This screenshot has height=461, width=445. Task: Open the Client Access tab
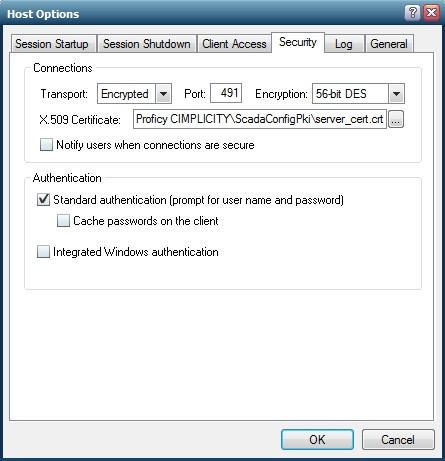coord(234,44)
